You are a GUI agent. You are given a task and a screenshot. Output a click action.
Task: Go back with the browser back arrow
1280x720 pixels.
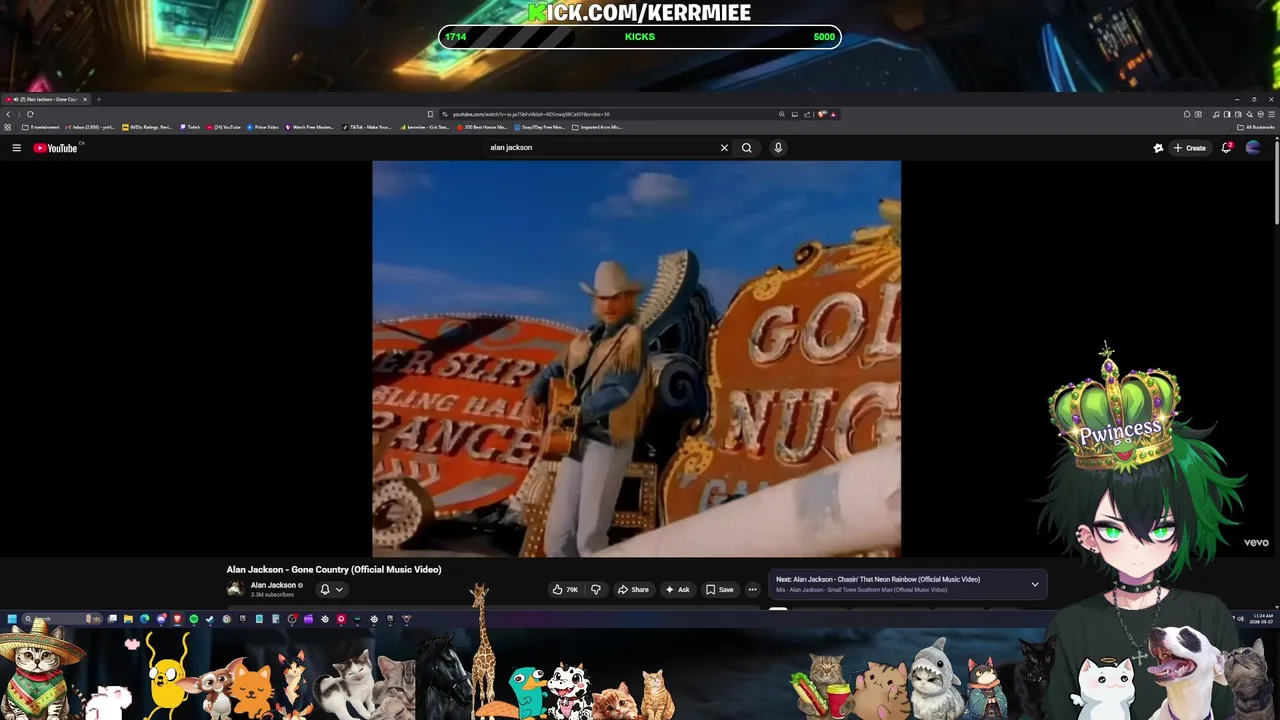(8, 114)
